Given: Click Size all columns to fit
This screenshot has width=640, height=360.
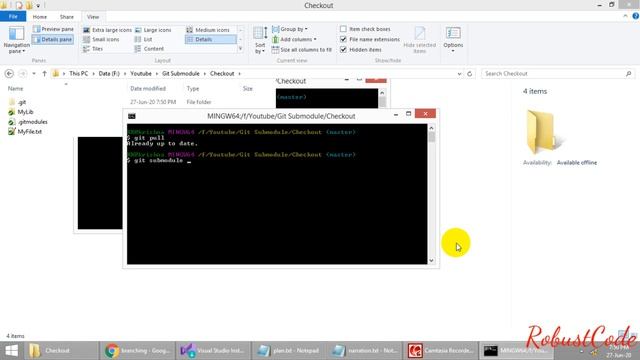Looking at the screenshot, I should pyautogui.click(x=302, y=50).
